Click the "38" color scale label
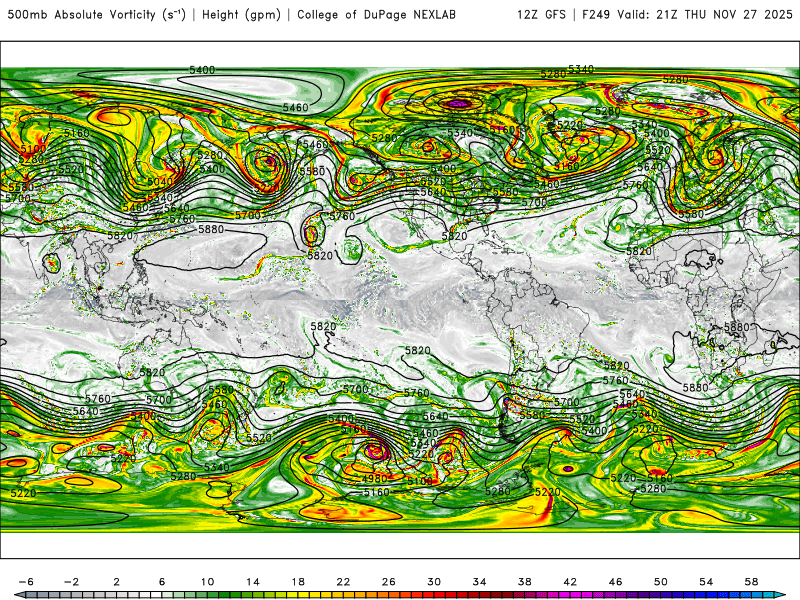Viewport: 800px width, 600px height. pos(524,582)
